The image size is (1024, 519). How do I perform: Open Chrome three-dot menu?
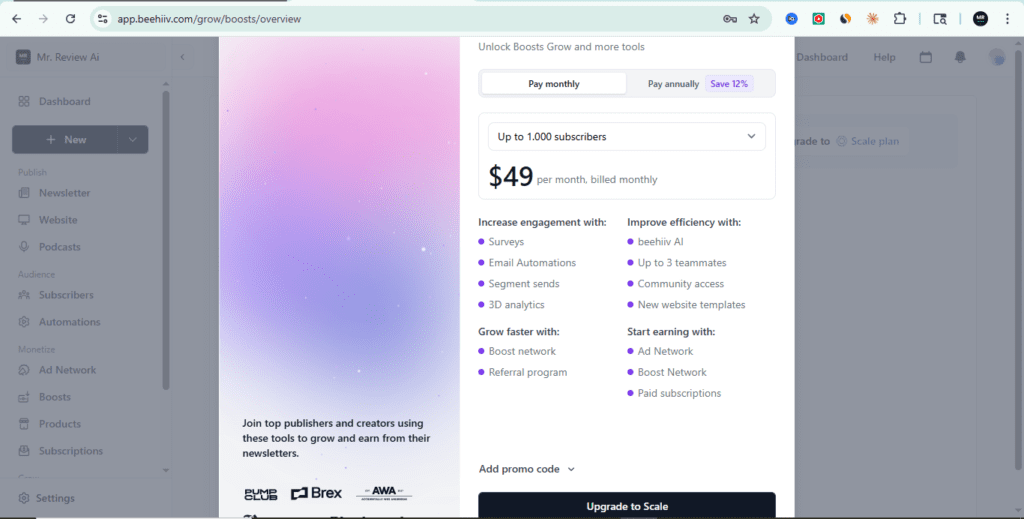pyautogui.click(x=1007, y=19)
